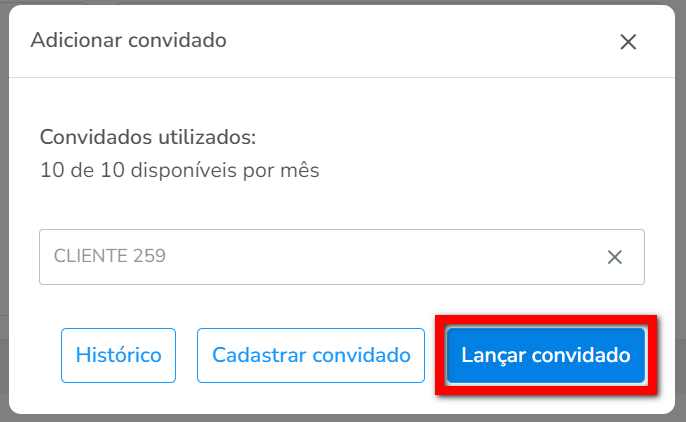Click the 10 de 10 disponíveis text
Viewport: 686px width, 422px height.
179,170
